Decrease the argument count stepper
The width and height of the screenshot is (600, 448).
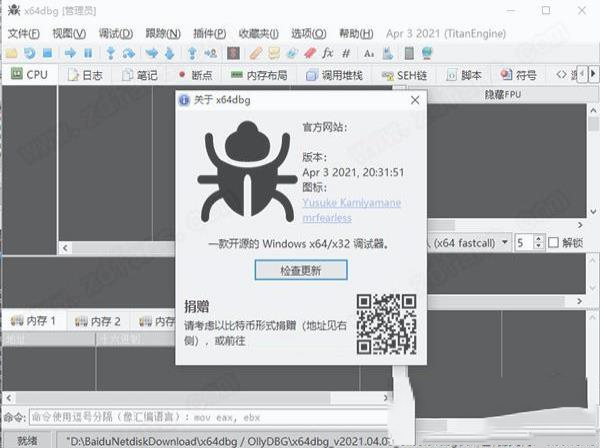tap(538, 246)
